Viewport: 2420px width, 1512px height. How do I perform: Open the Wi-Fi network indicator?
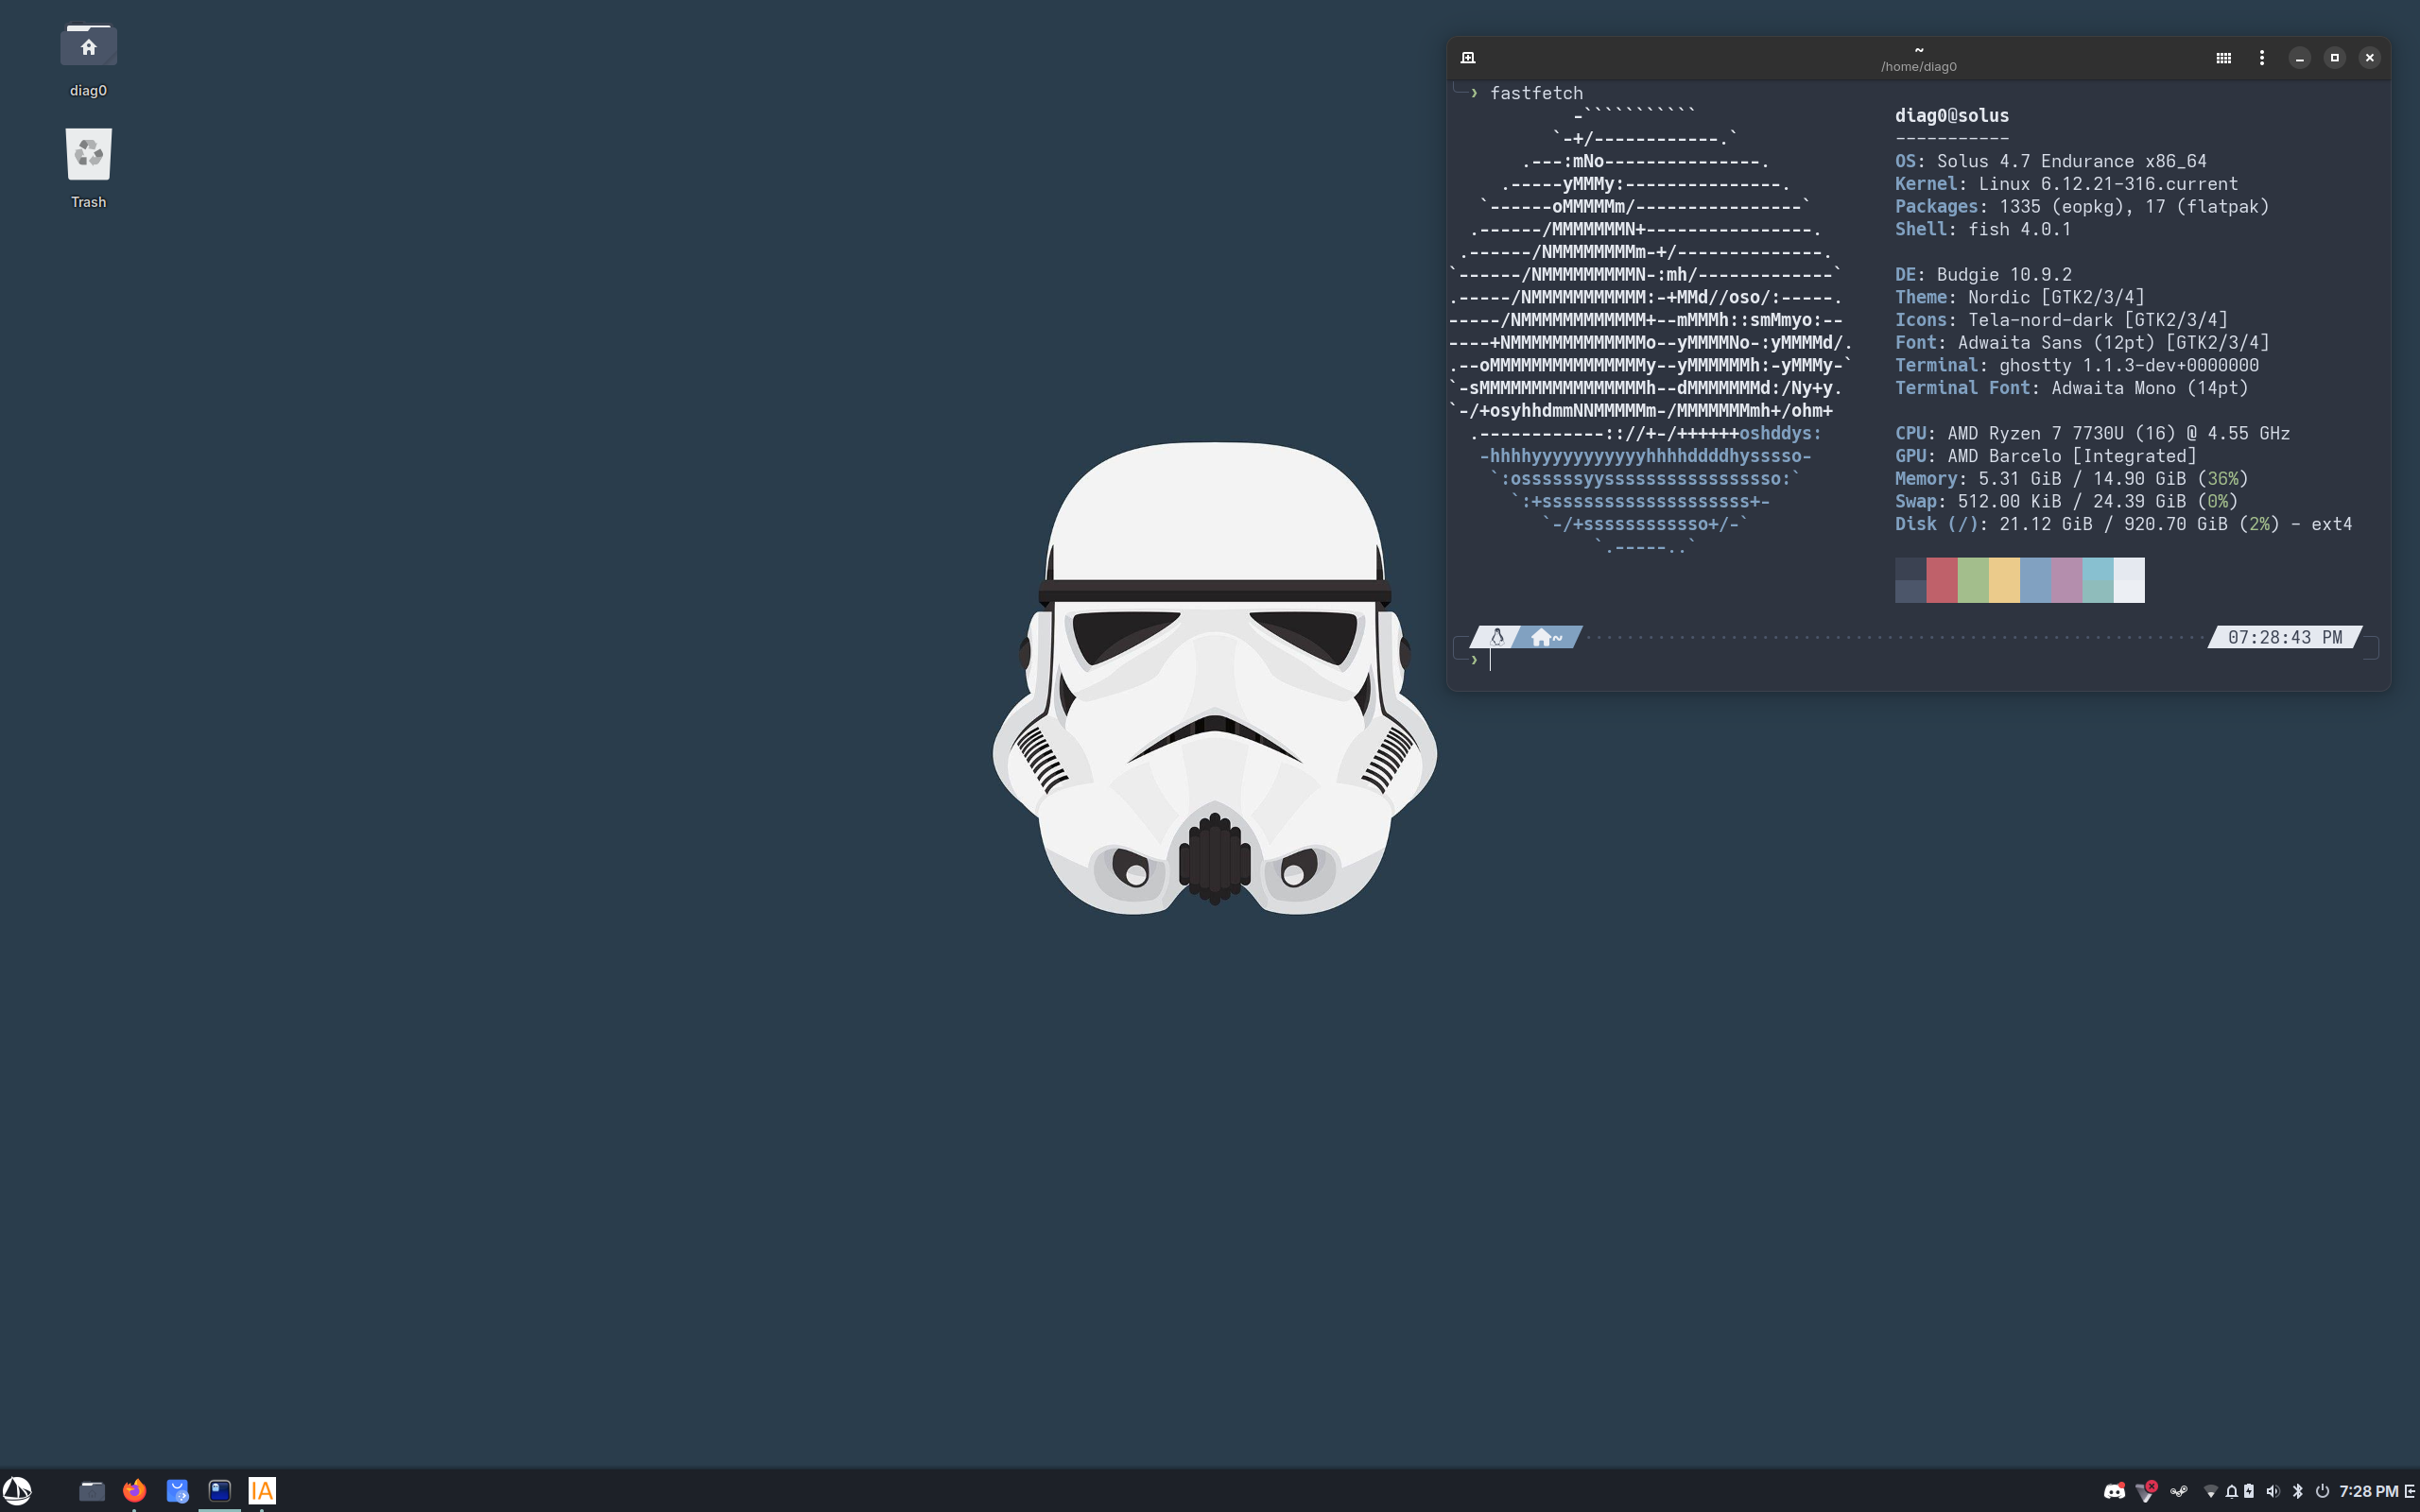pyautogui.click(x=2211, y=1491)
